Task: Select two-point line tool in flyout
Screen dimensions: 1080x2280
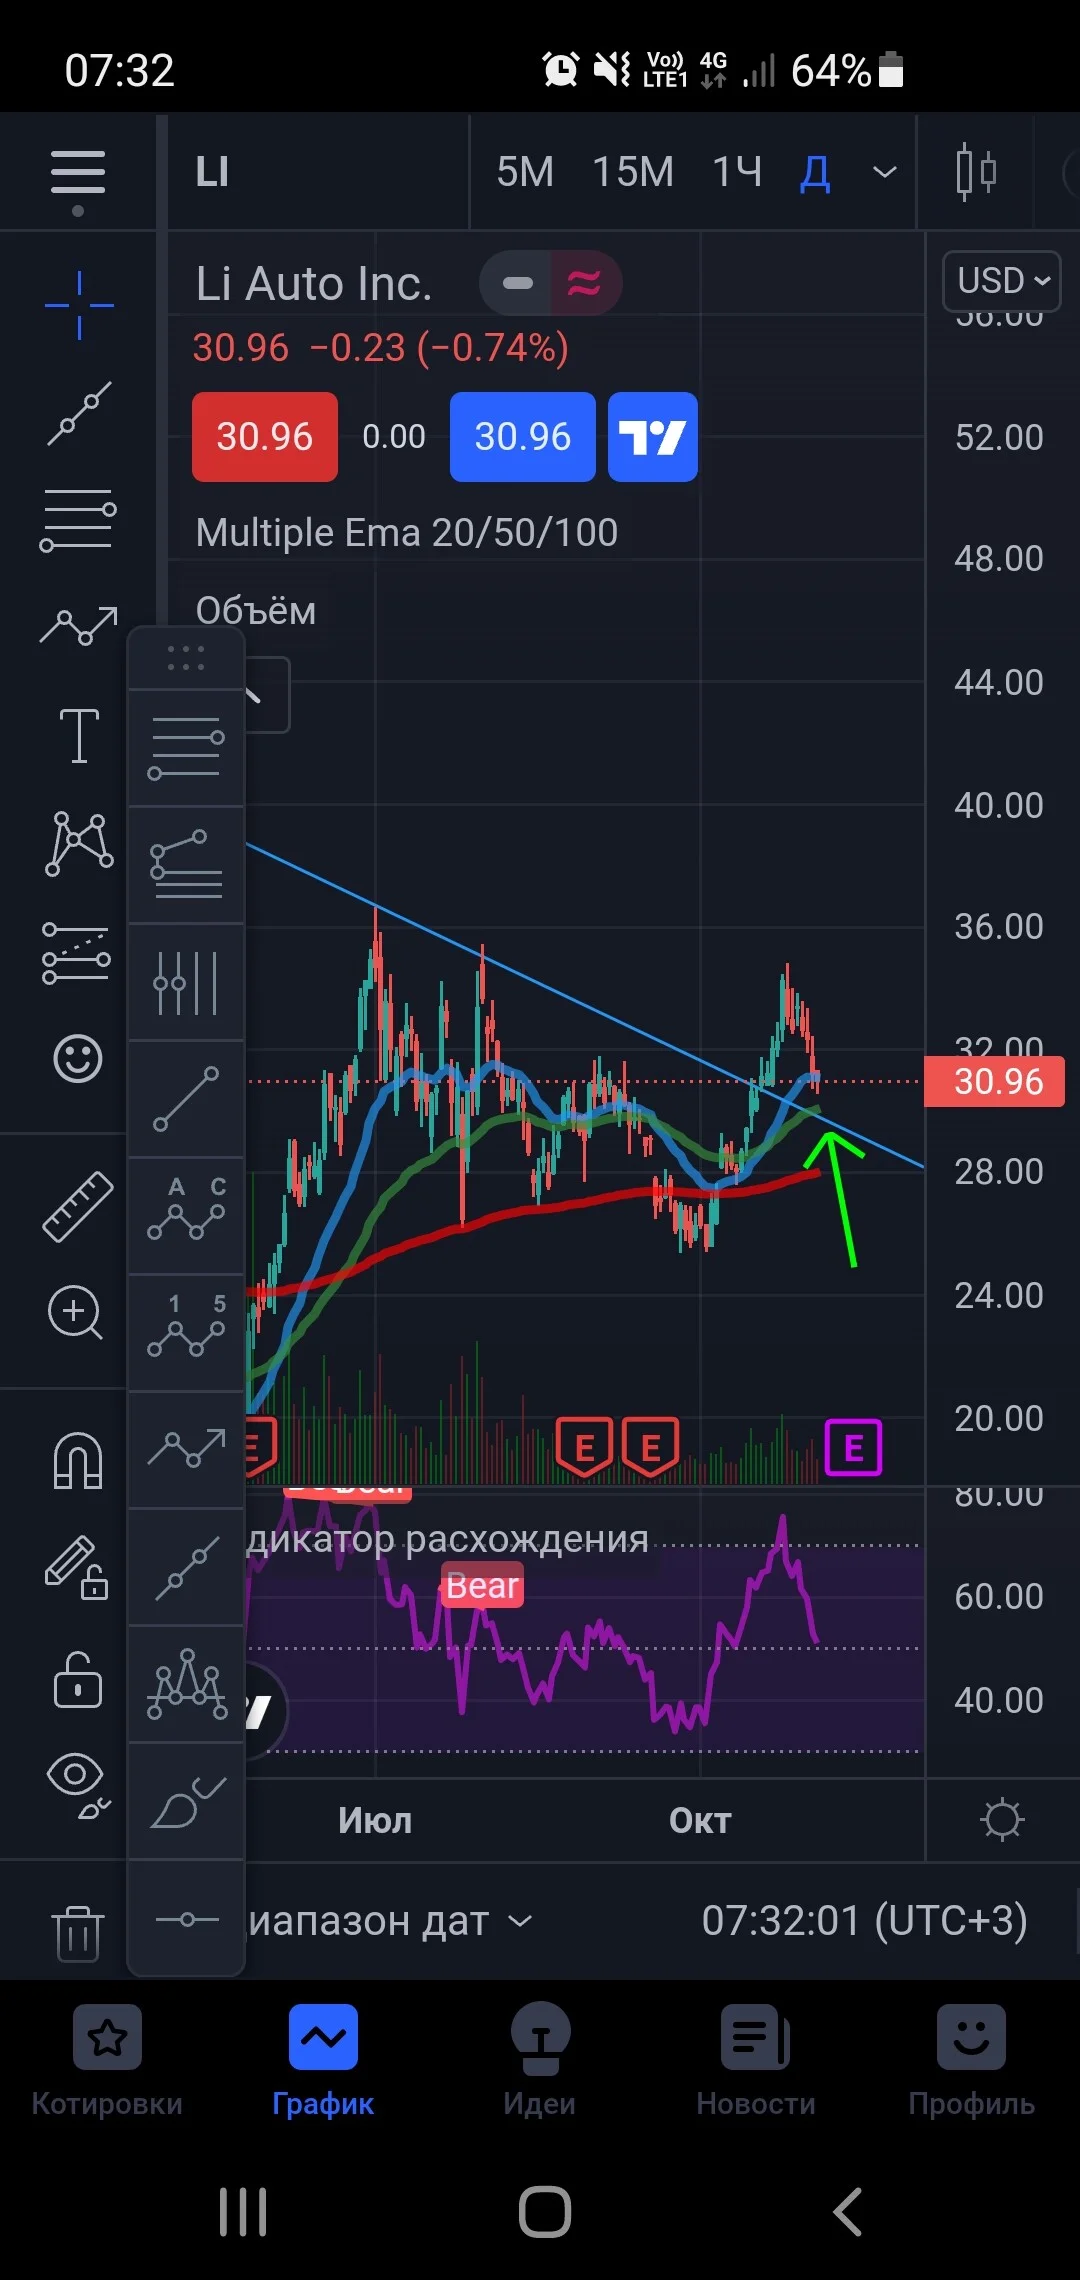Action: click(x=186, y=1566)
